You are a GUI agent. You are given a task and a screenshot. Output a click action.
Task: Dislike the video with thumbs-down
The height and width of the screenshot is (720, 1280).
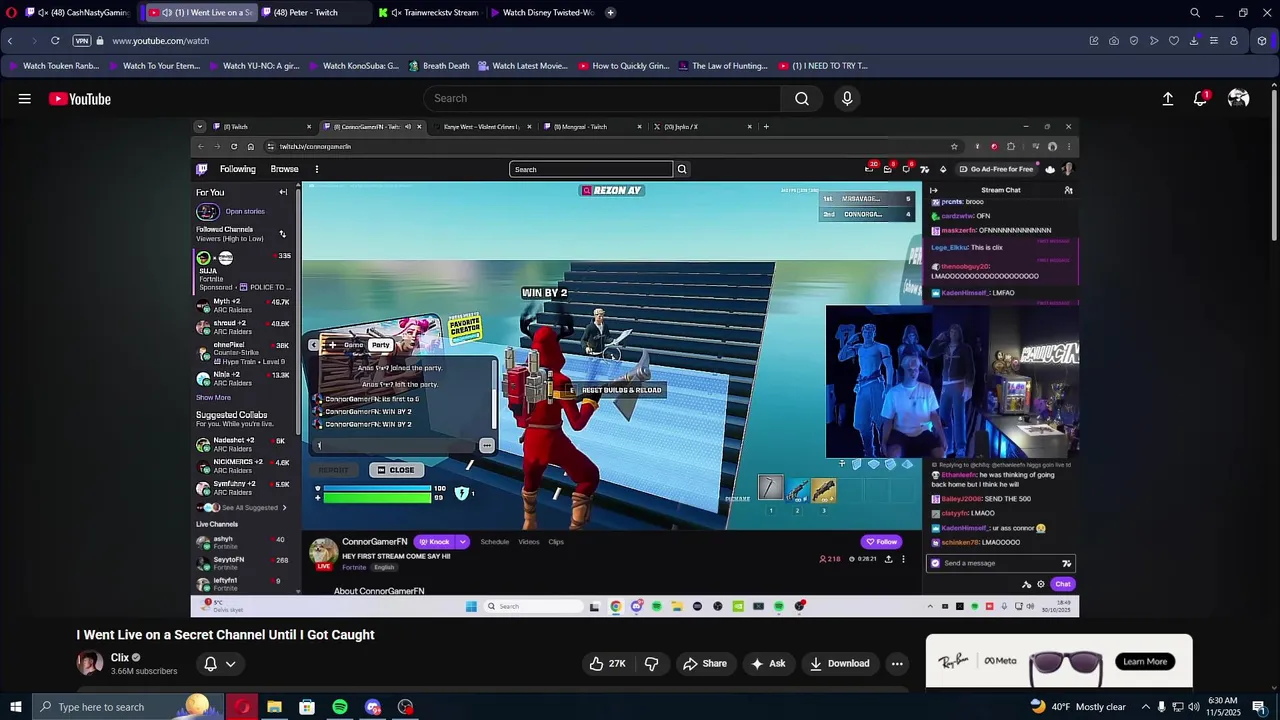(x=652, y=663)
